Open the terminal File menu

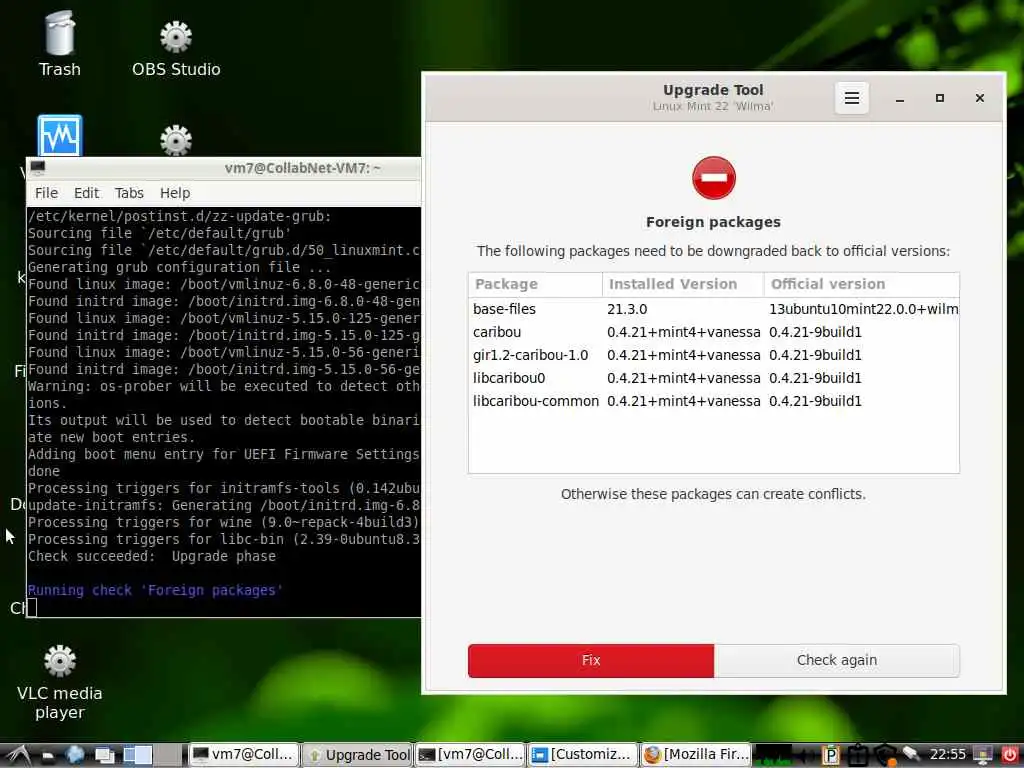[x=46, y=193]
